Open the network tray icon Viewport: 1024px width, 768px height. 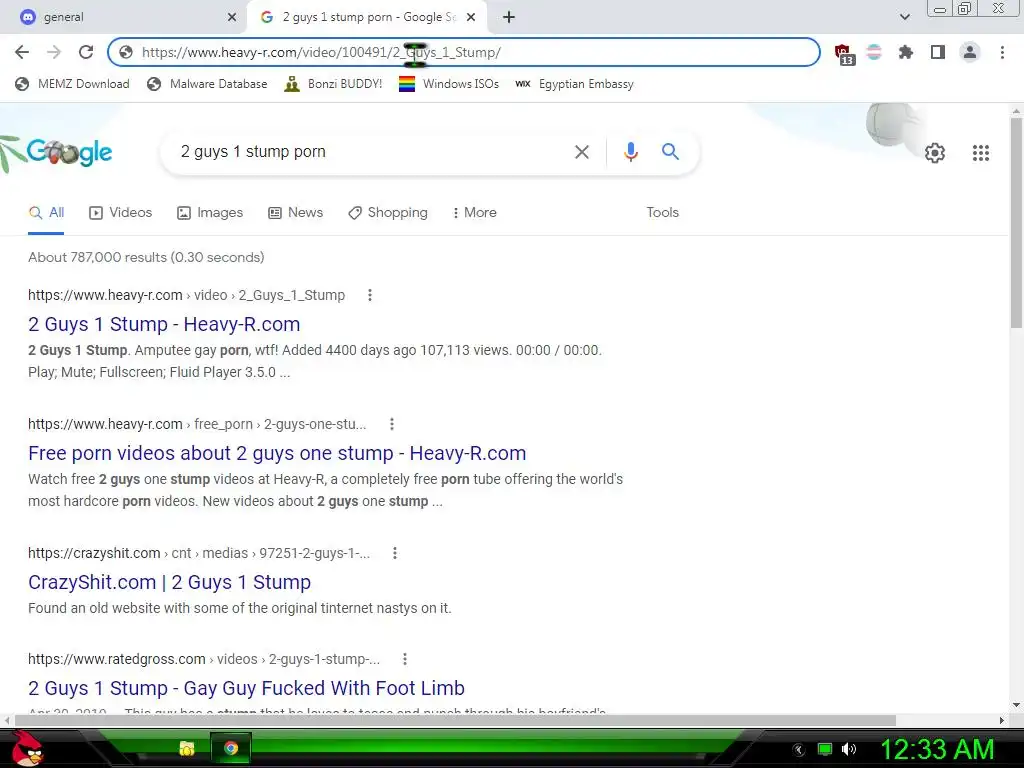click(x=825, y=749)
